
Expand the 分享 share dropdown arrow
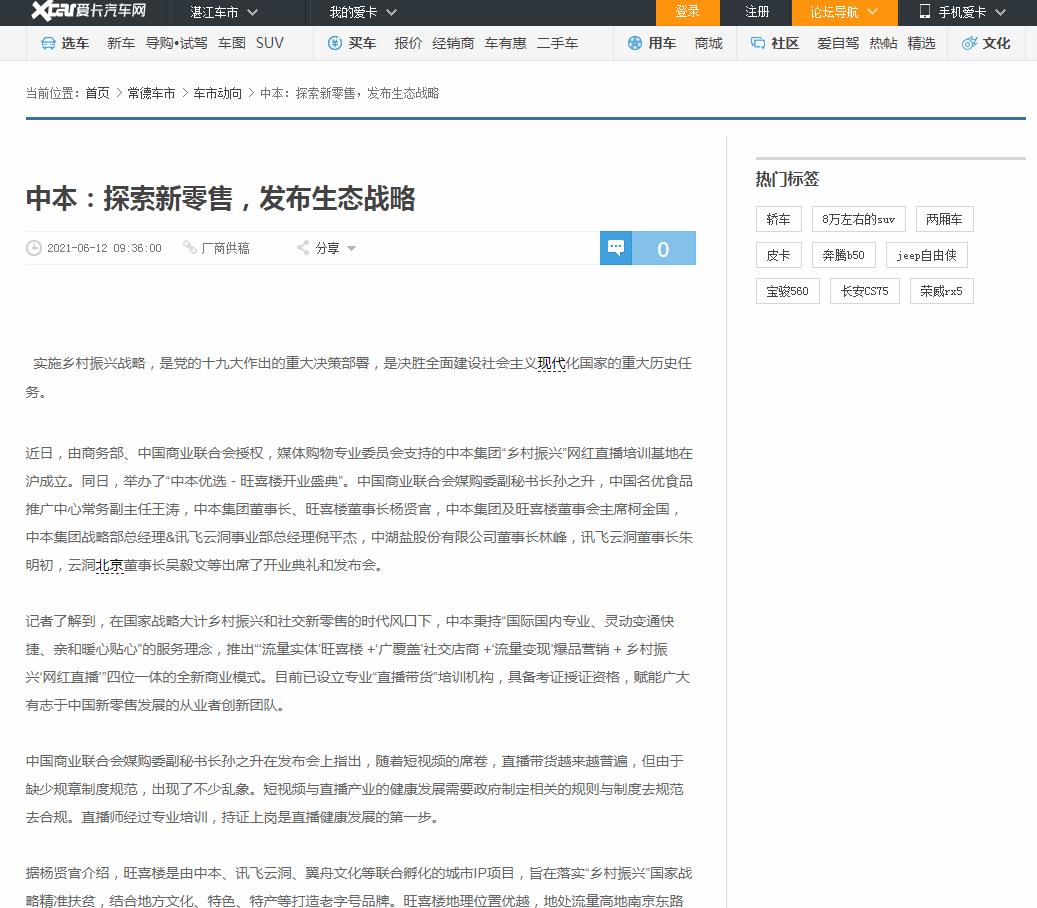click(x=351, y=249)
